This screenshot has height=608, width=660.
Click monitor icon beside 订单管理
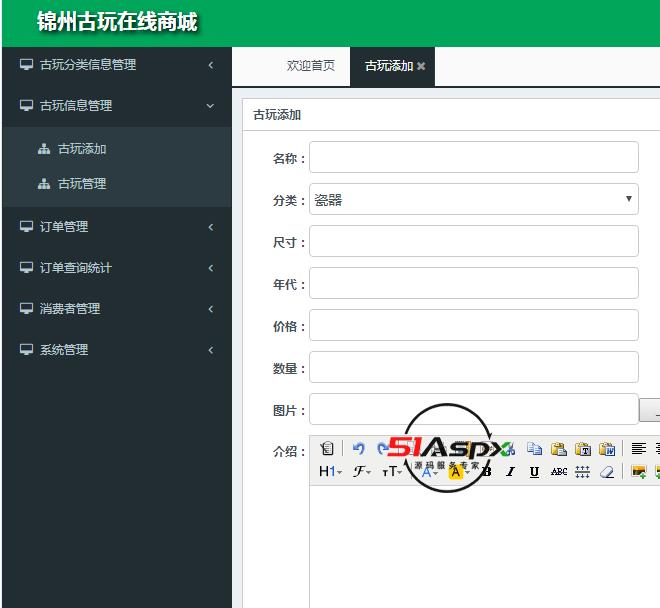(x=26, y=227)
